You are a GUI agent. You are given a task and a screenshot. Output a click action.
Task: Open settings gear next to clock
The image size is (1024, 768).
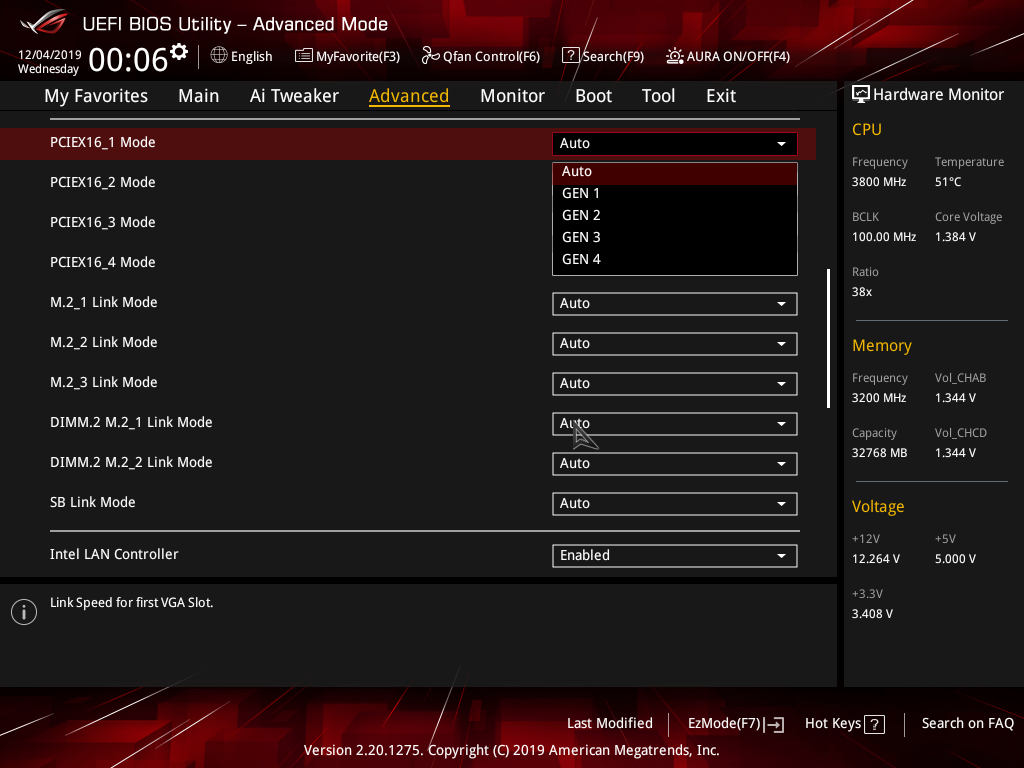[x=179, y=52]
